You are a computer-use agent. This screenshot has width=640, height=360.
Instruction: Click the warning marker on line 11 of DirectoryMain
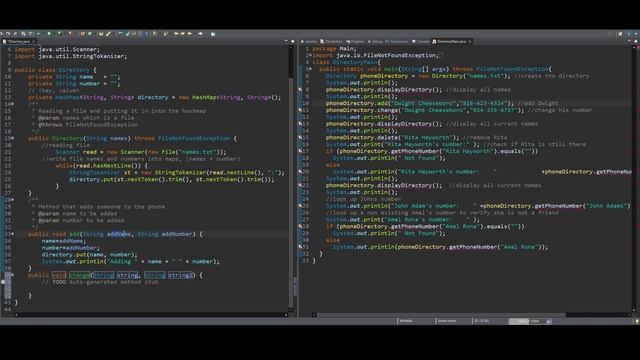300,110
